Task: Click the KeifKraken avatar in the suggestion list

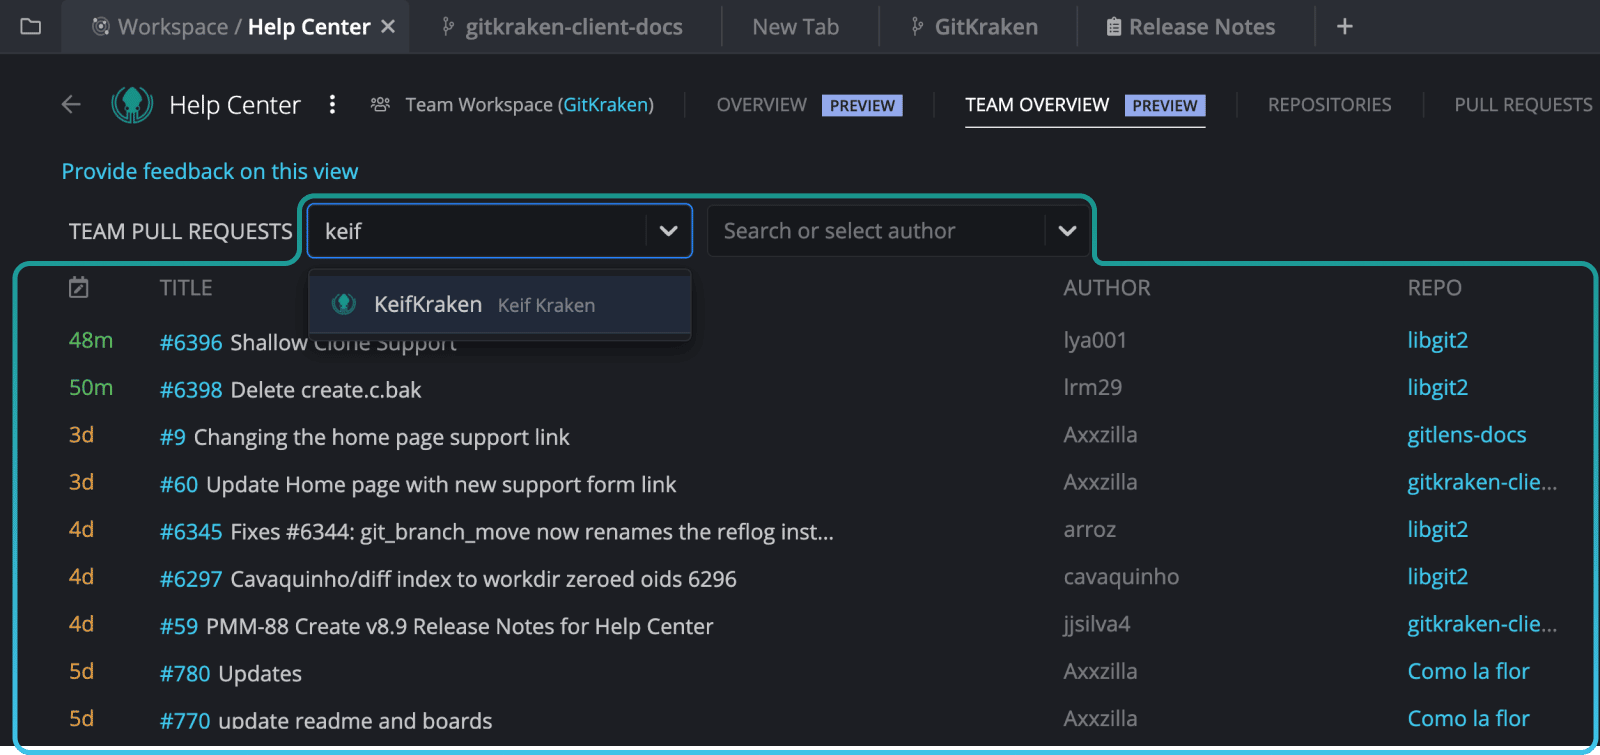Action: pos(344,304)
